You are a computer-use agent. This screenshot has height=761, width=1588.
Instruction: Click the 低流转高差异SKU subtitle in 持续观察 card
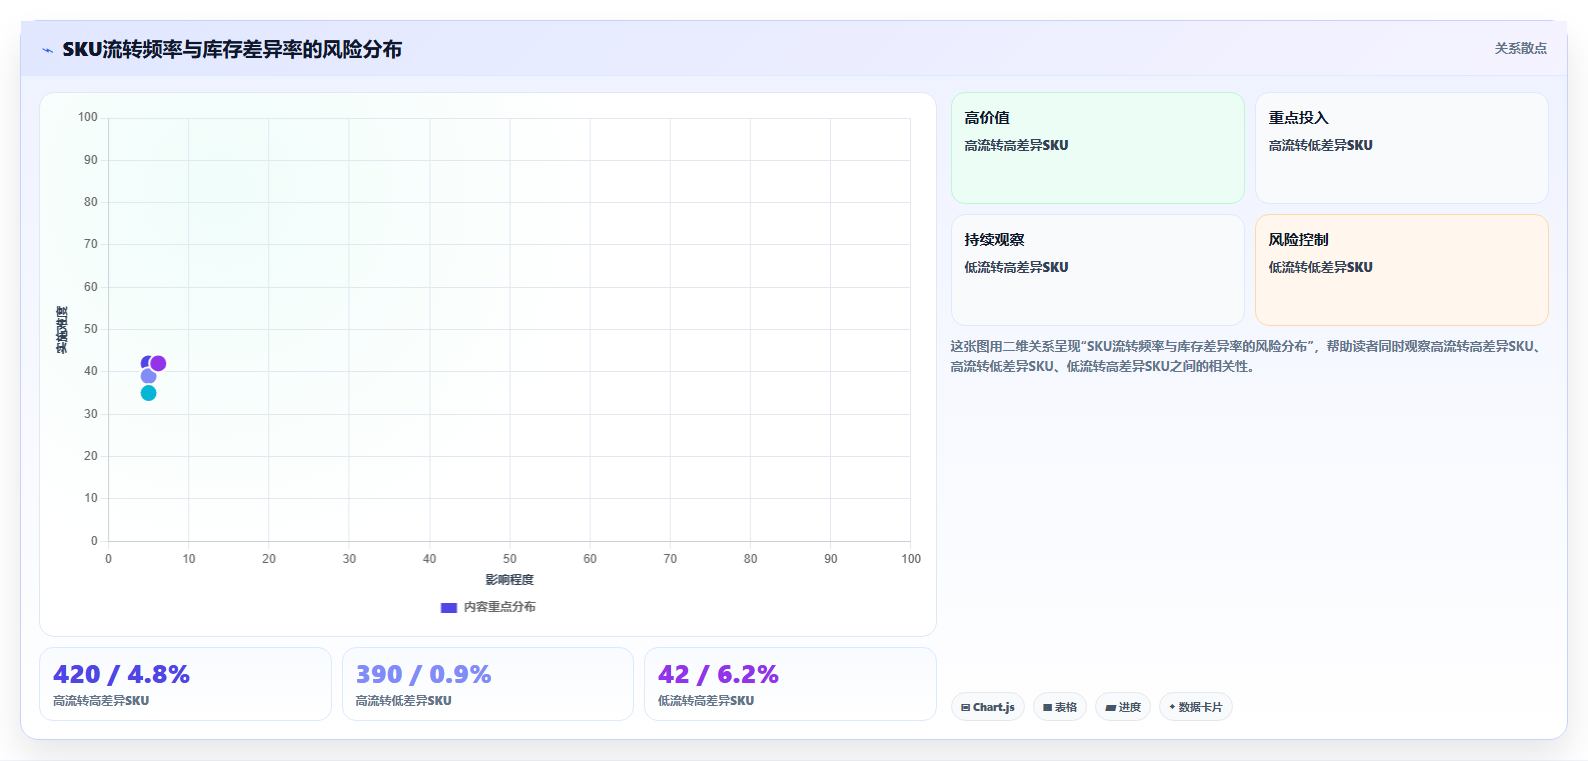[1016, 267]
